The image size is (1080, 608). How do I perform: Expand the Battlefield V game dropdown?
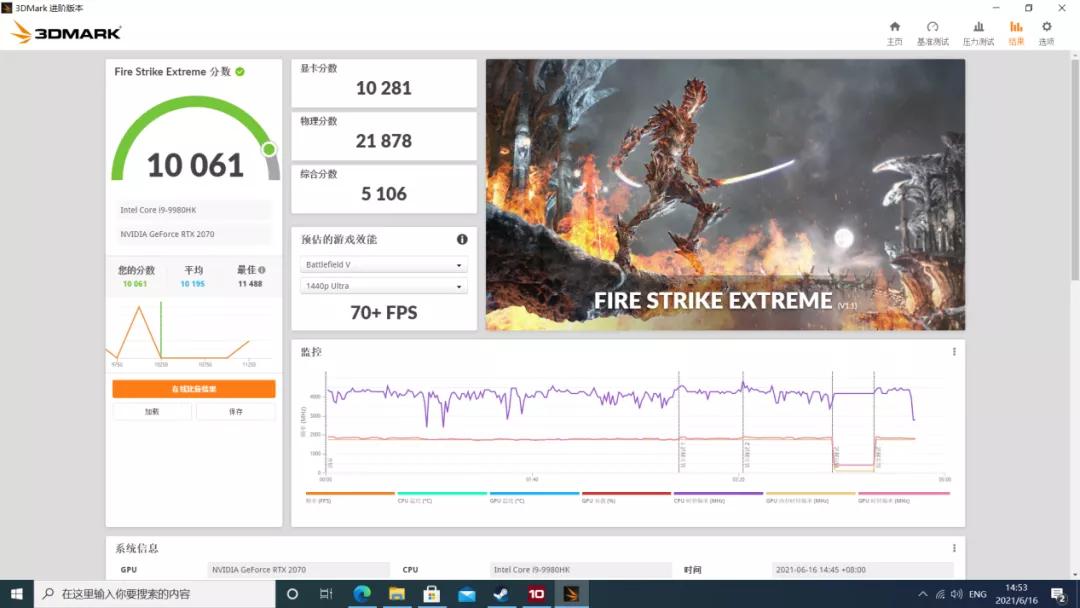[x=384, y=264]
